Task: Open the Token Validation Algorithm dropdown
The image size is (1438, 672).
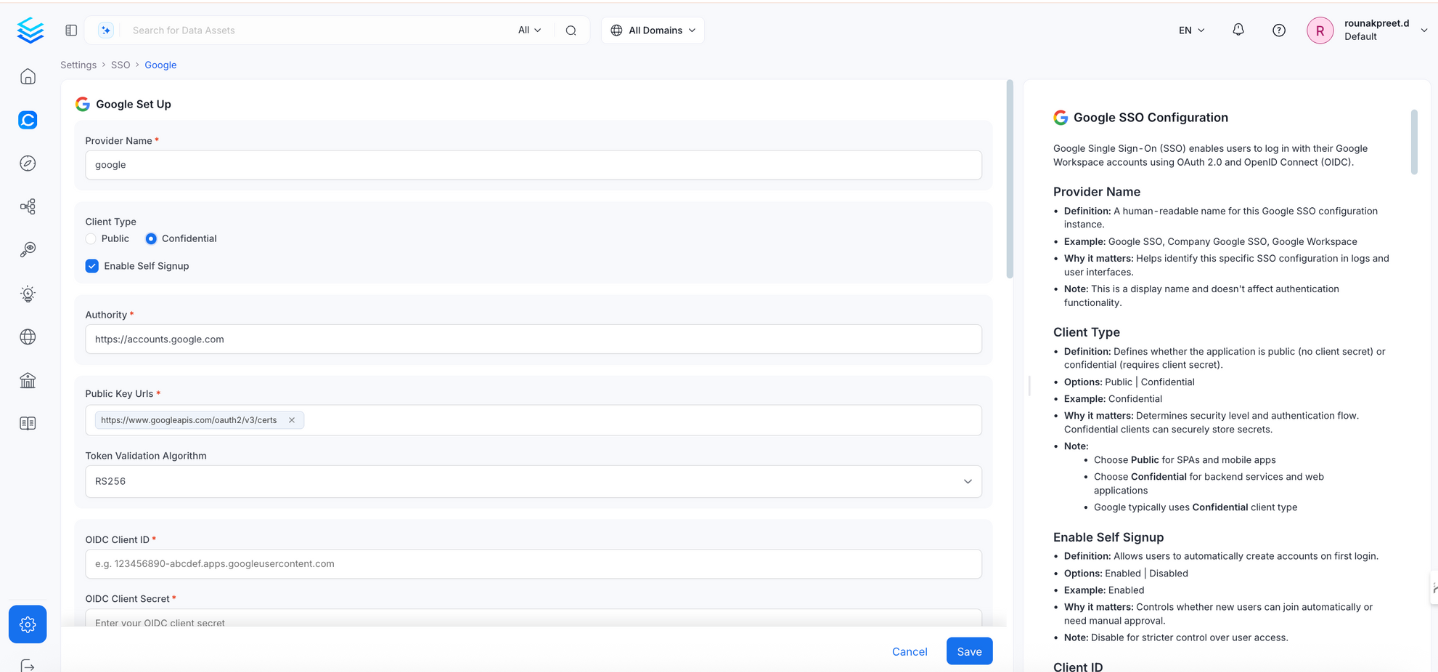Action: 533,481
